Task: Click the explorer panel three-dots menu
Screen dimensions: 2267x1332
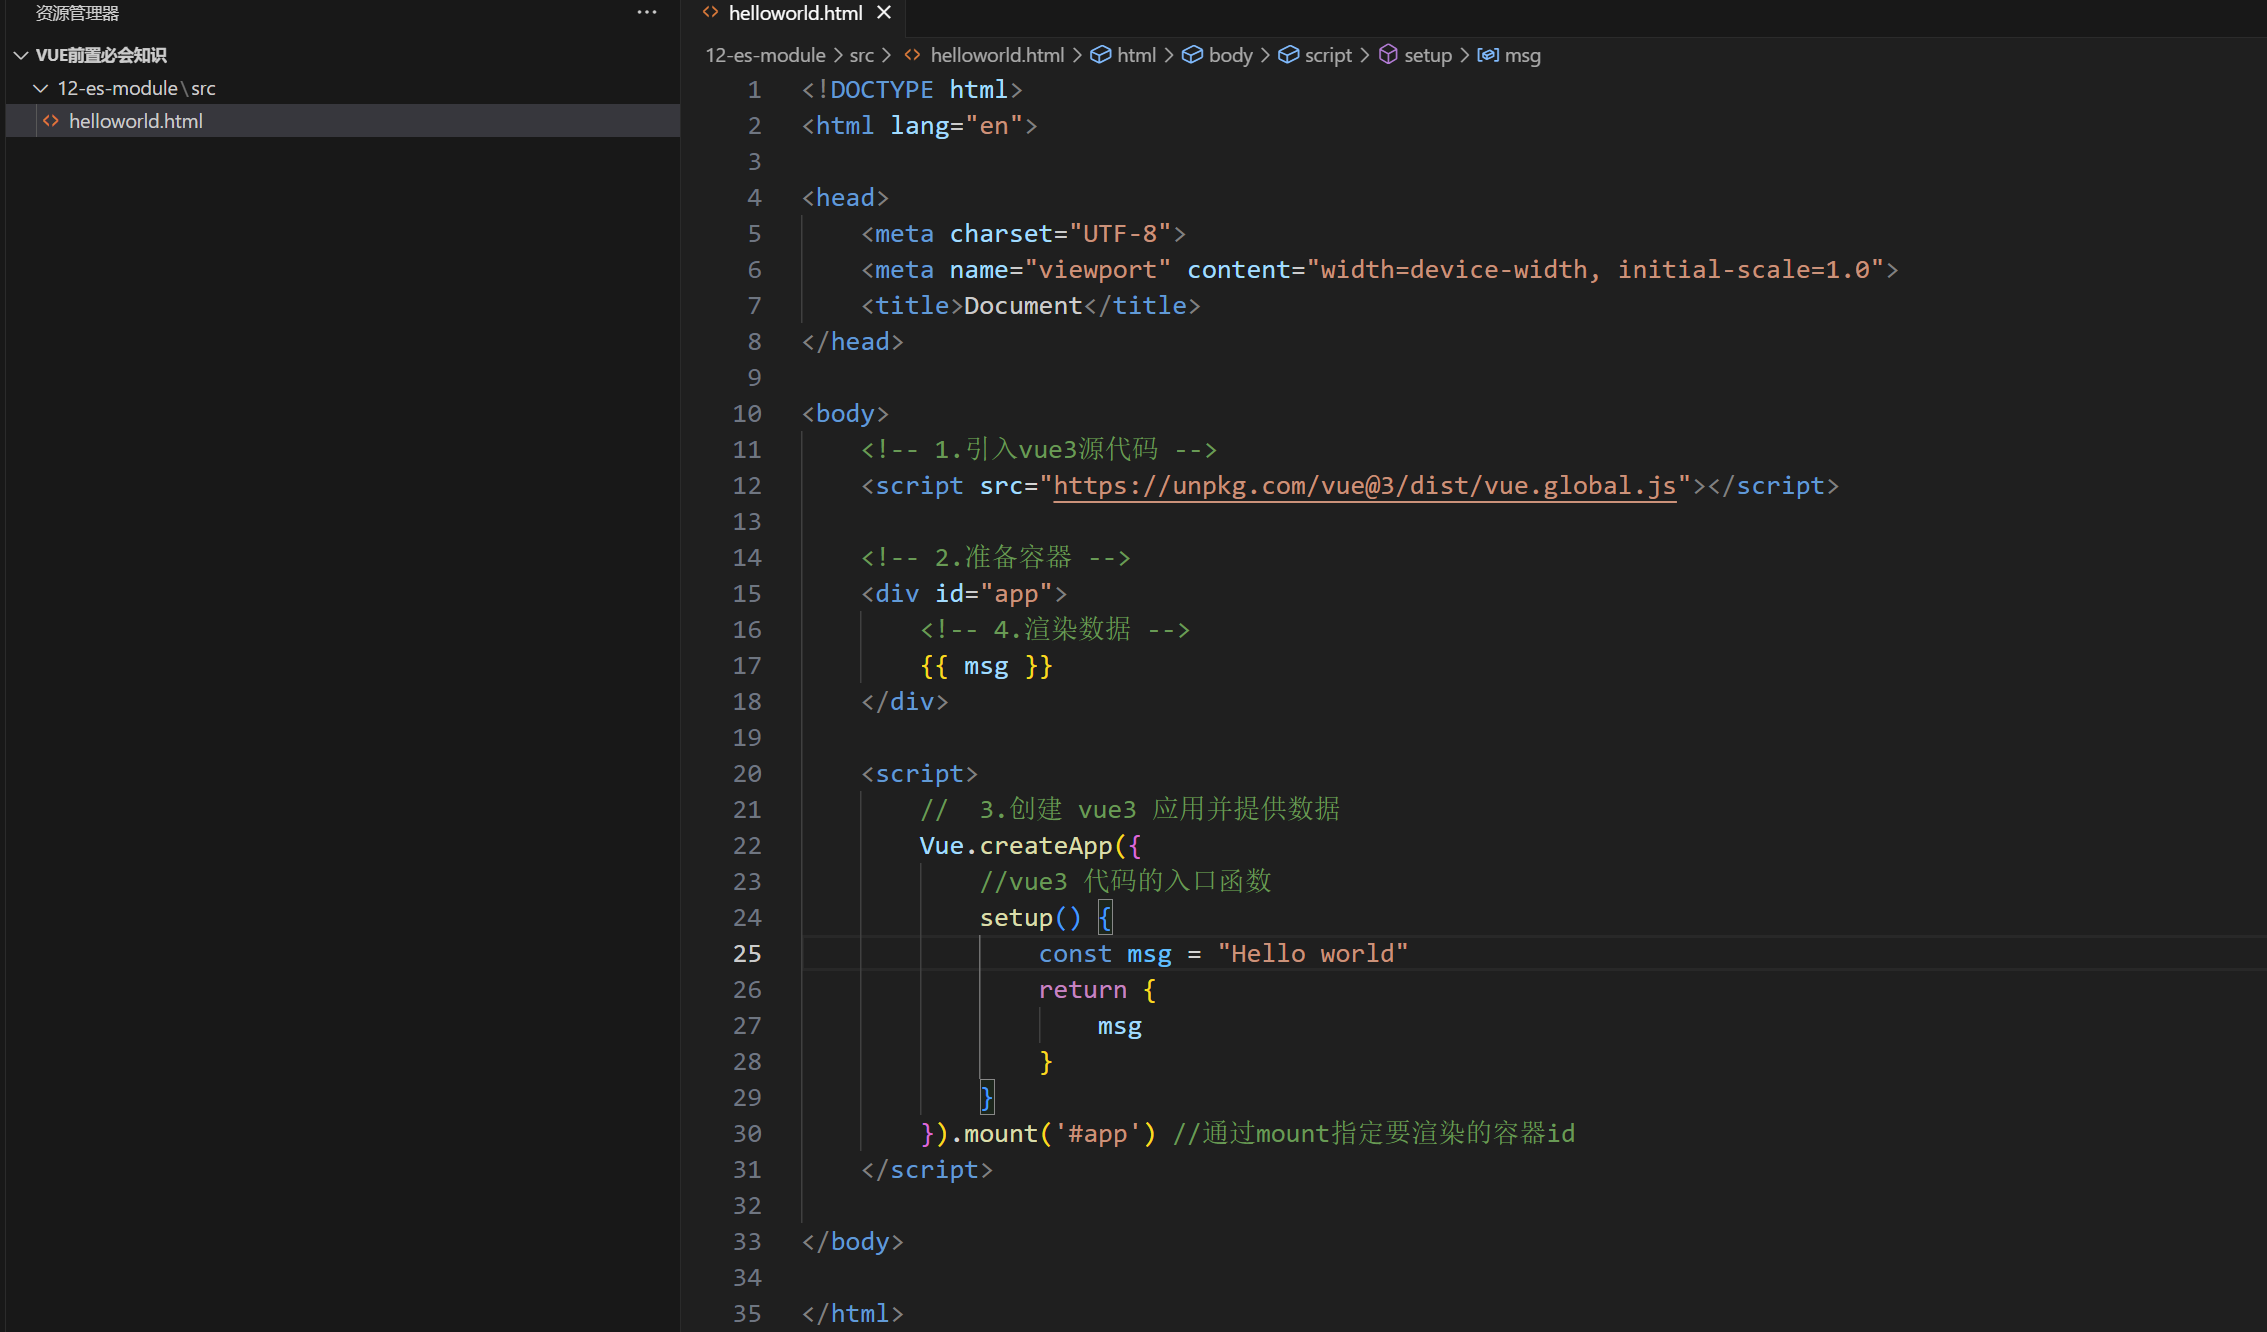Action: click(647, 13)
